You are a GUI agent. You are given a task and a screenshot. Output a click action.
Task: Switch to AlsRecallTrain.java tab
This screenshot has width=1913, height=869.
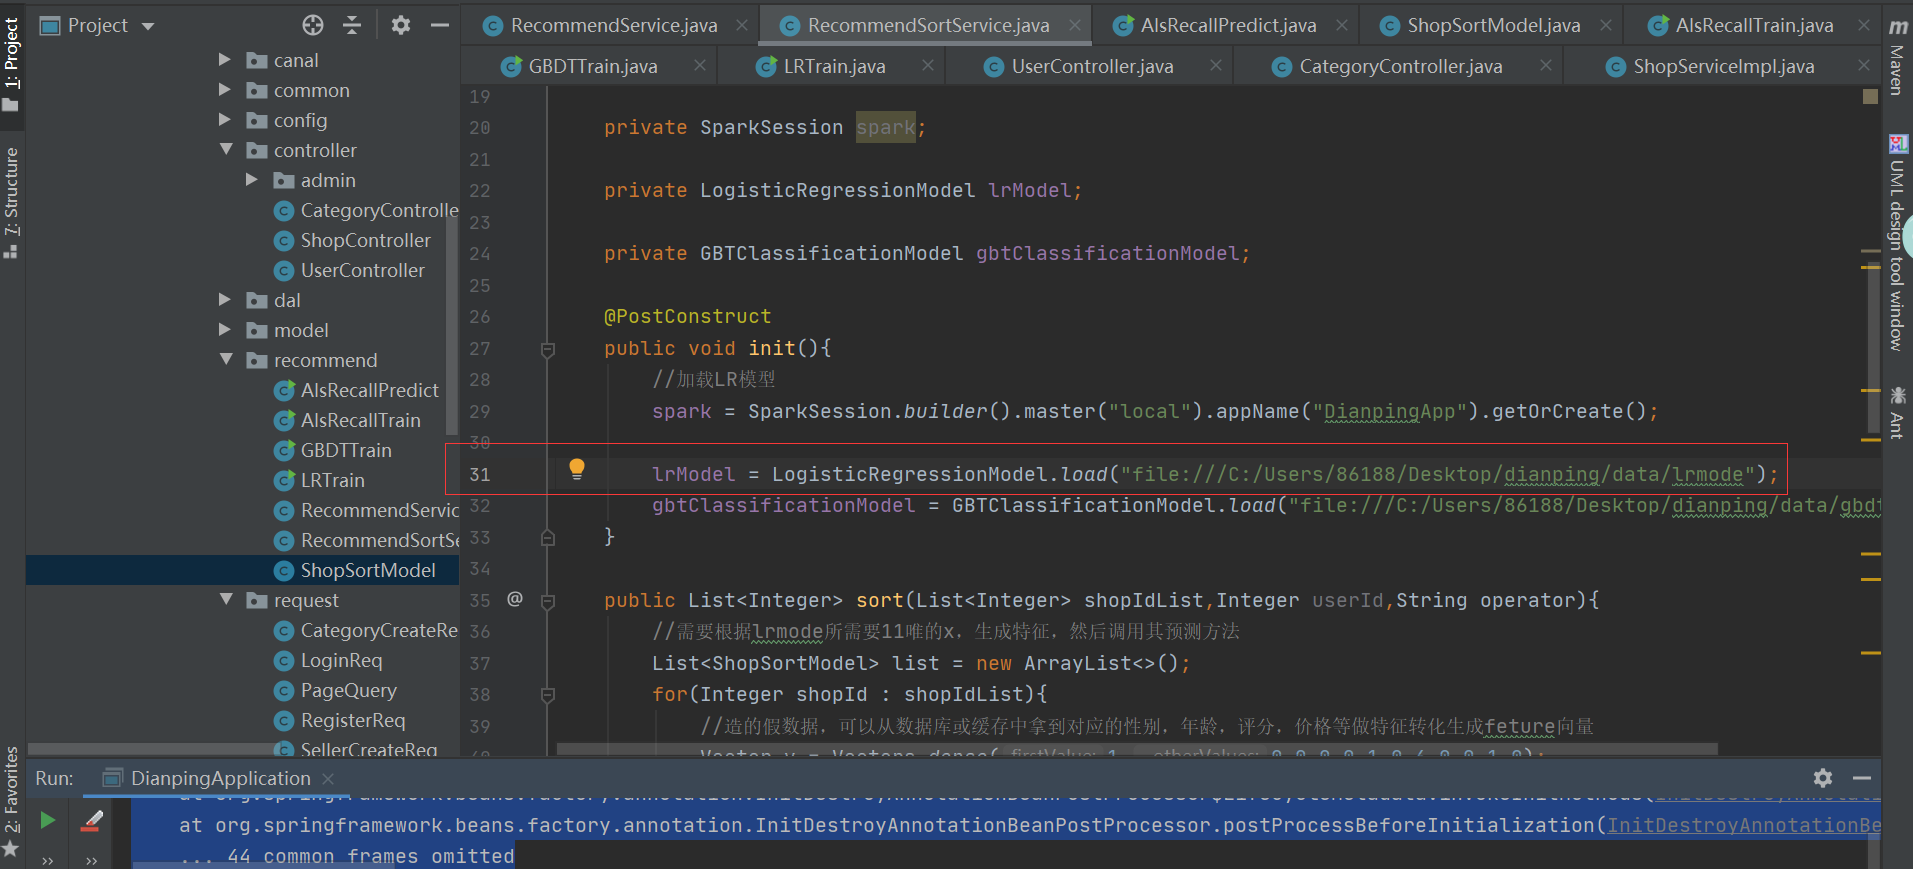pos(1753,25)
